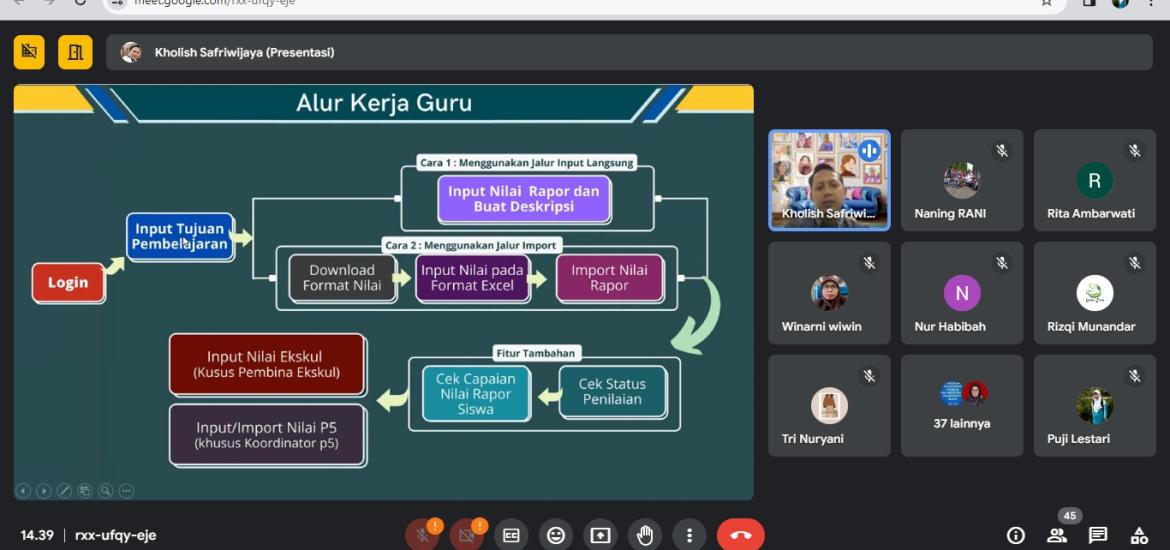Toggle the camera on/off button
Viewport: 1170px width, 550px height.
(466, 535)
